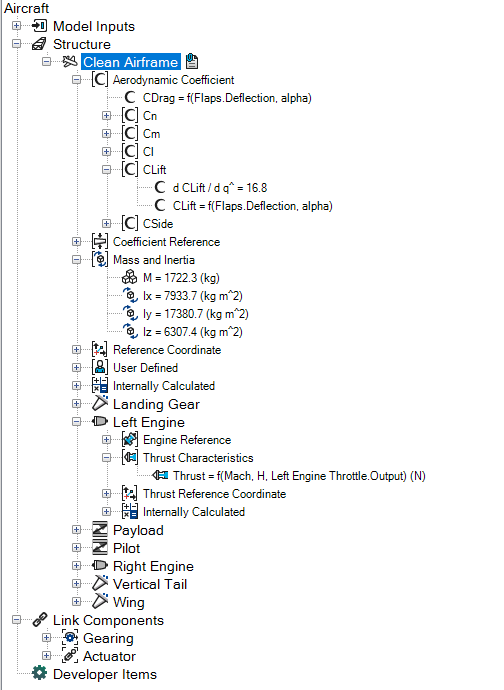Click the Gearing gear icon

click(x=70, y=638)
